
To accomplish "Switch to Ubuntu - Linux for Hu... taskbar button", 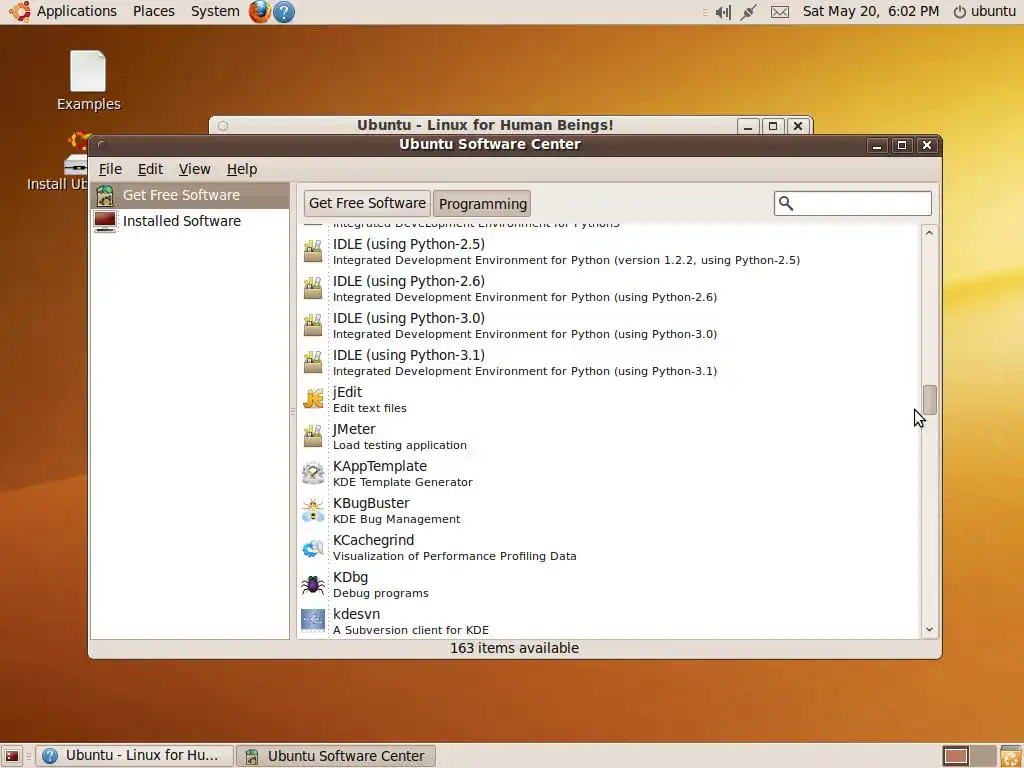I will point(134,756).
